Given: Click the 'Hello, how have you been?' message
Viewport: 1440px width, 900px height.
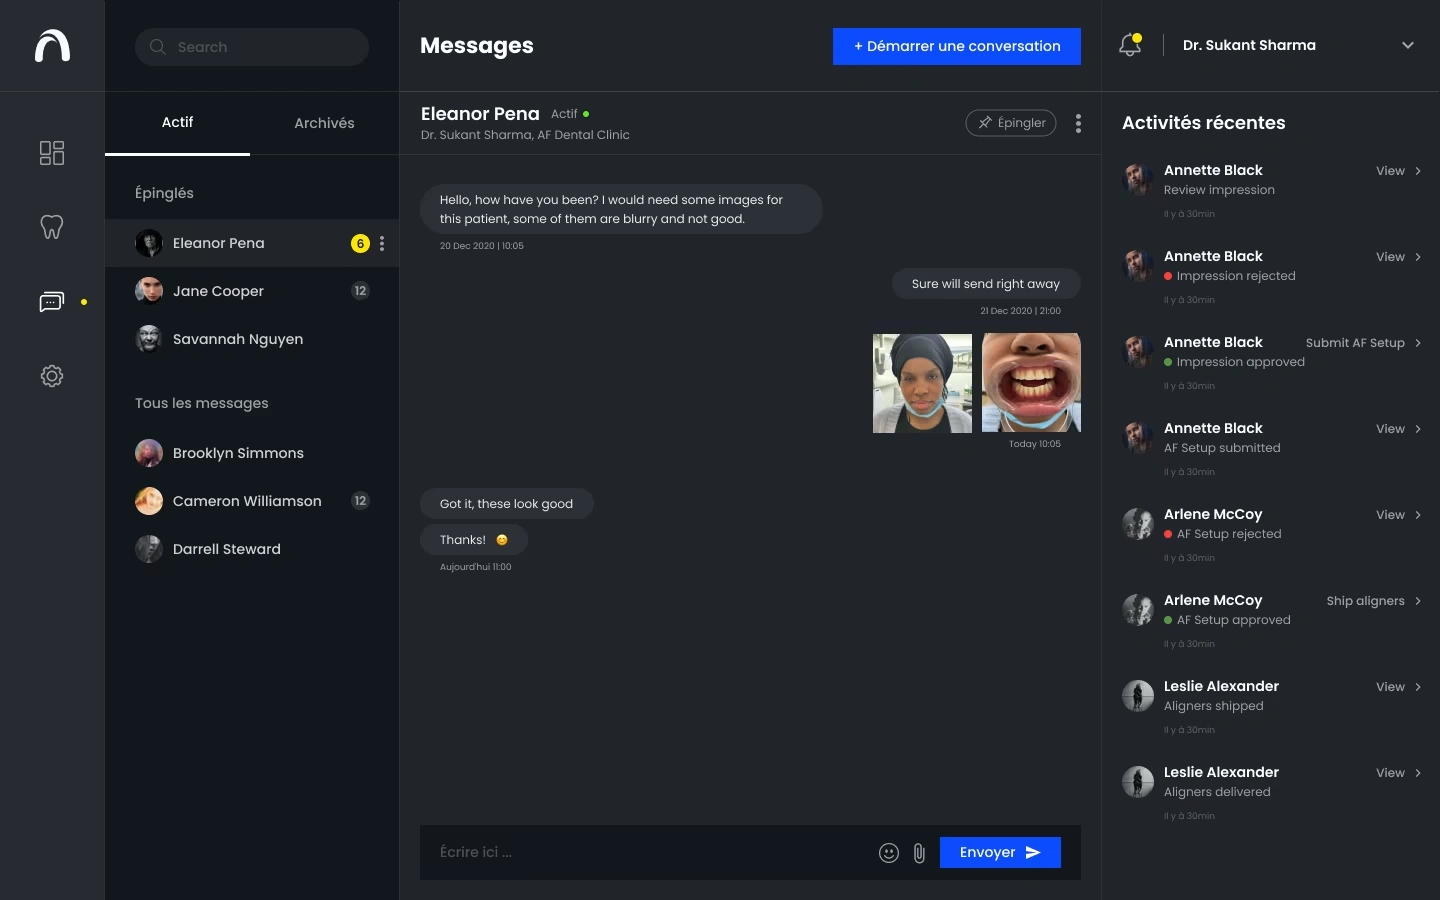Looking at the screenshot, I should coord(621,209).
